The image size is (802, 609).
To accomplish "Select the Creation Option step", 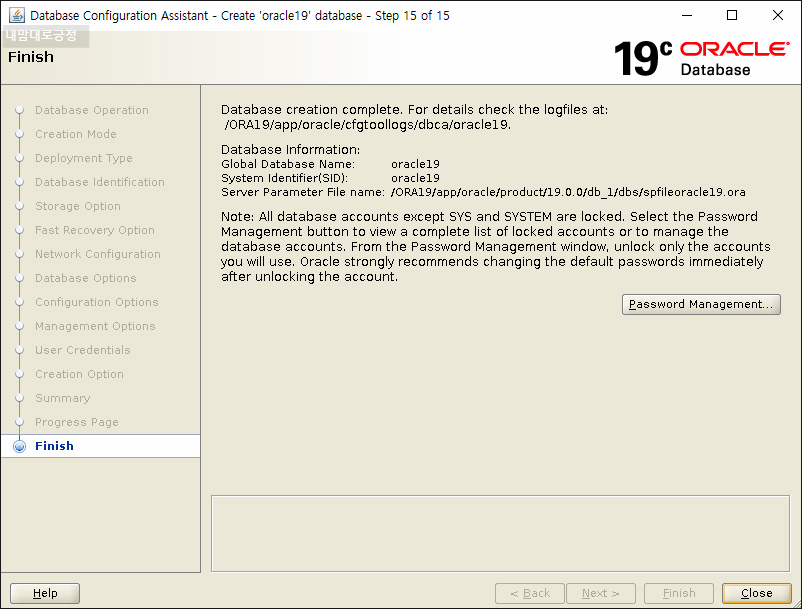I will click(x=79, y=374).
